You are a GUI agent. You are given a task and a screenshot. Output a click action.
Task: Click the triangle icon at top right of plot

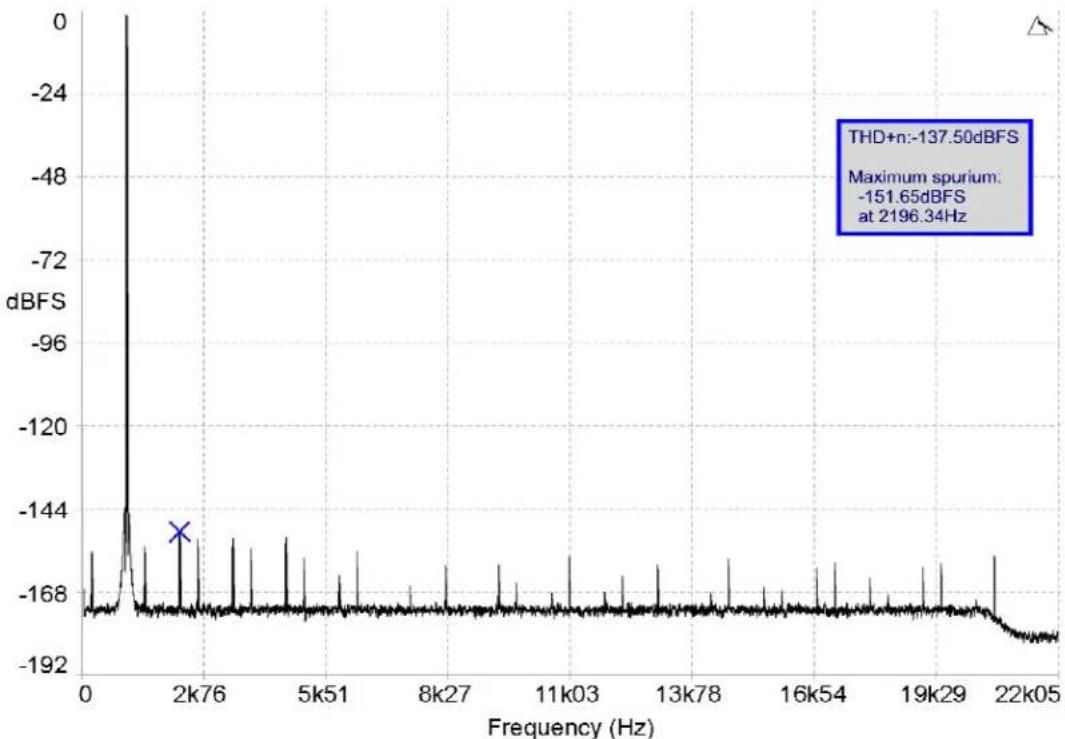pos(1039,27)
